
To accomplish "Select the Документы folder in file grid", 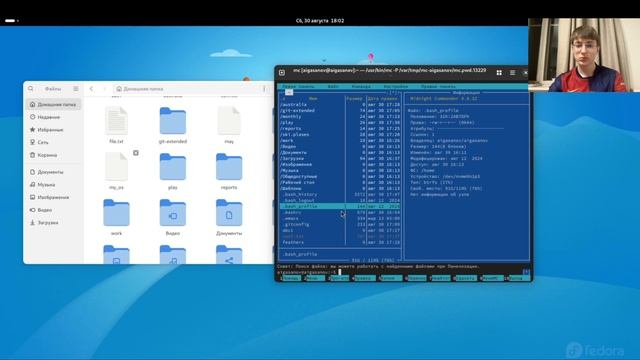I will (x=229, y=213).
